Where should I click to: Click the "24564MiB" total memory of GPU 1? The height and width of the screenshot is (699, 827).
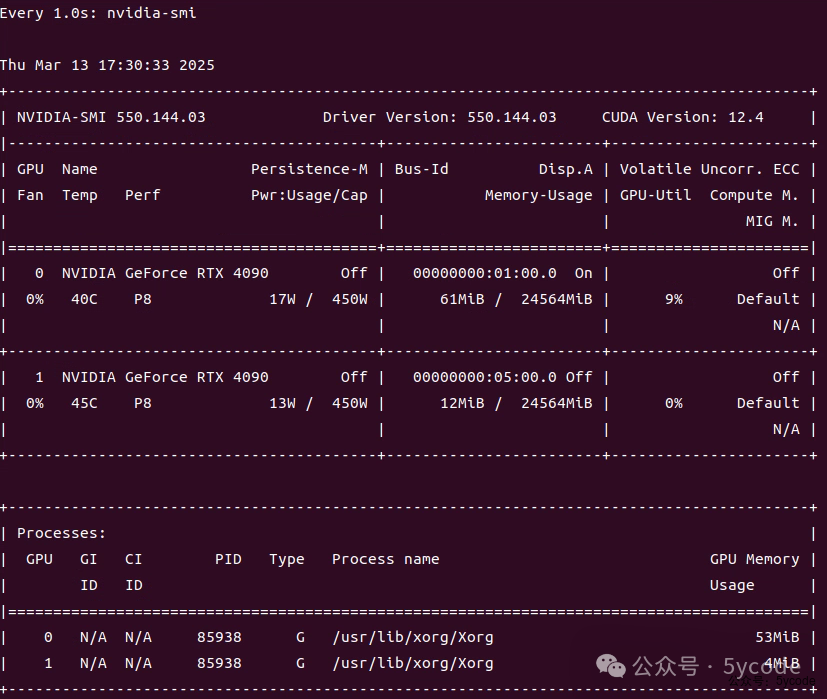(x=556, y=403)
